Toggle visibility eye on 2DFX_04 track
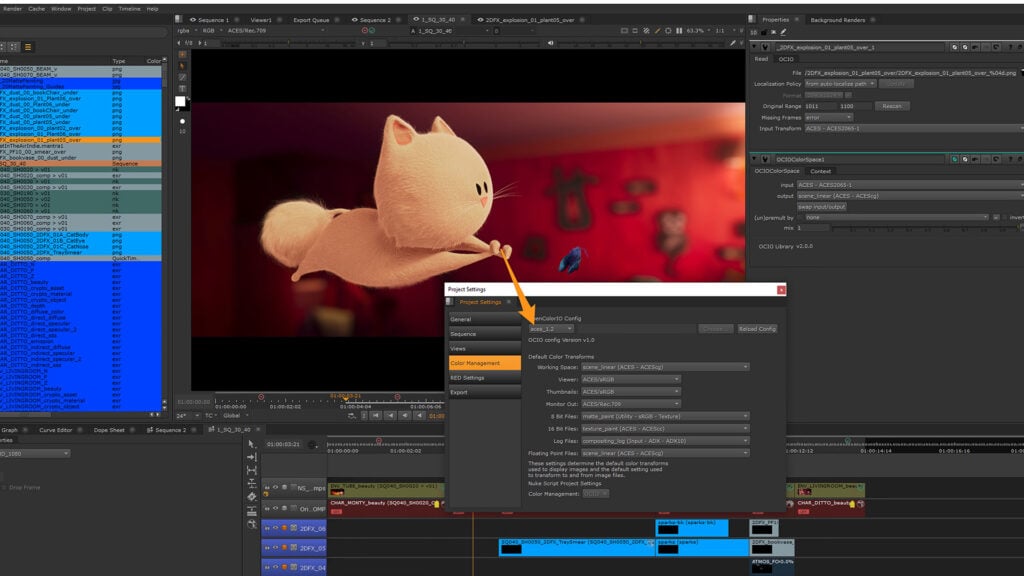 coord(275,568)
